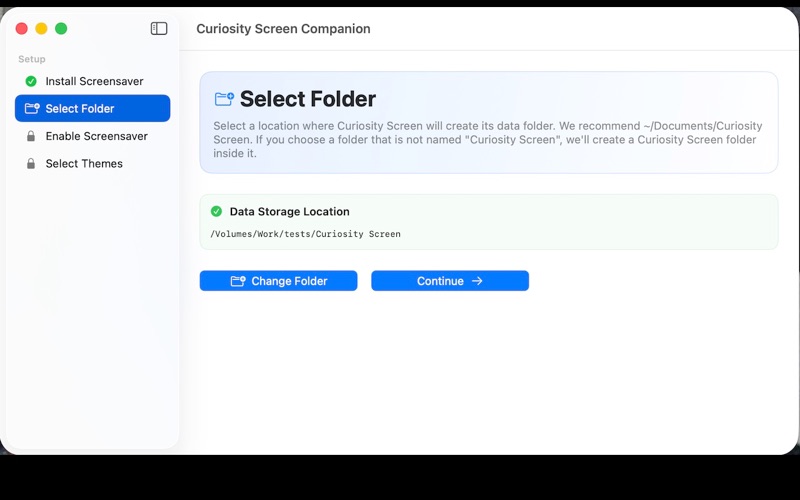The image size is (800, 500).
Task: Click the Data Storage Location label
Action: tap(289, 211)
